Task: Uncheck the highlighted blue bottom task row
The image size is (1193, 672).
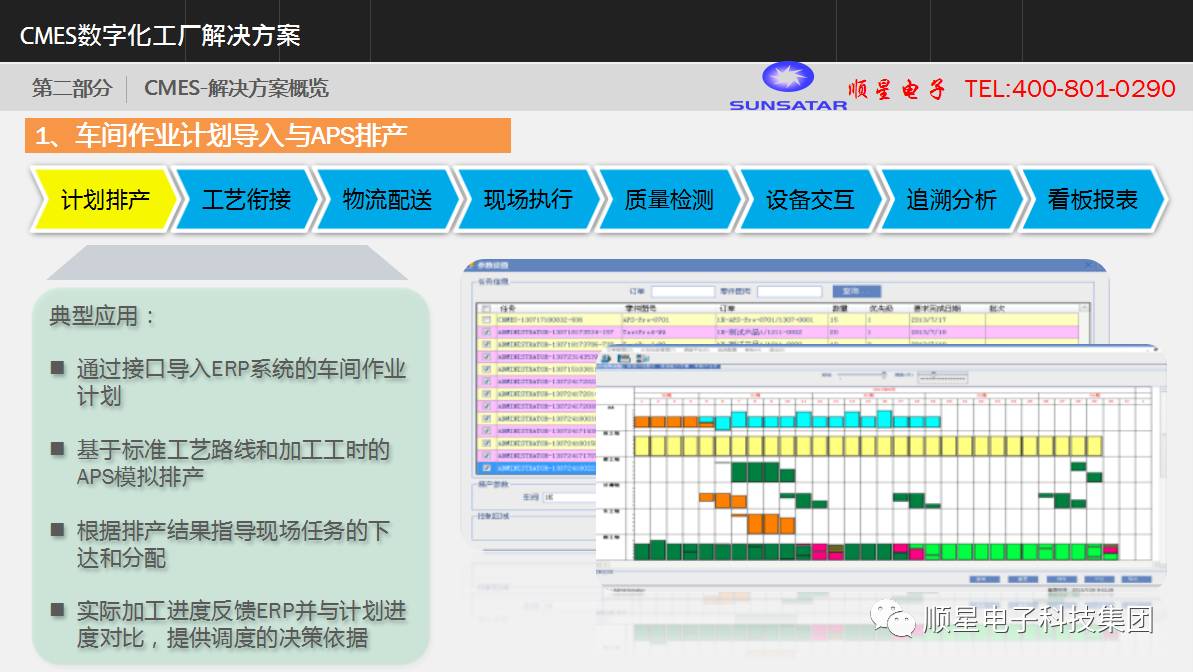Action: point(486,467)
